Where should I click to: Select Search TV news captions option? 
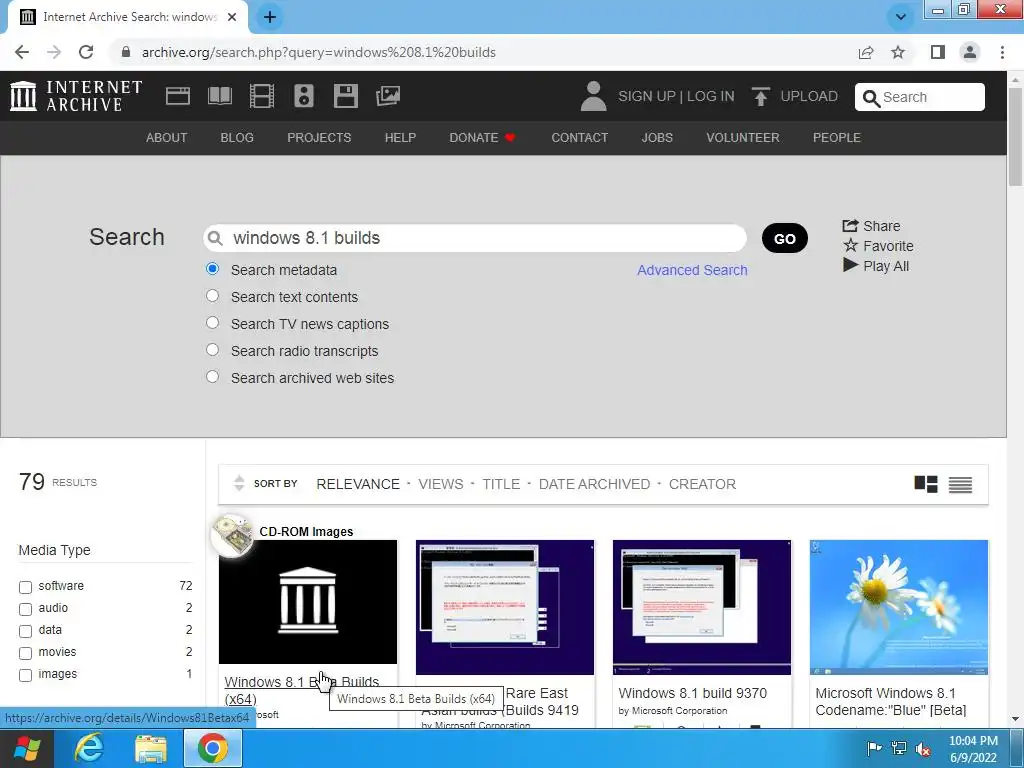pos(212,323)
